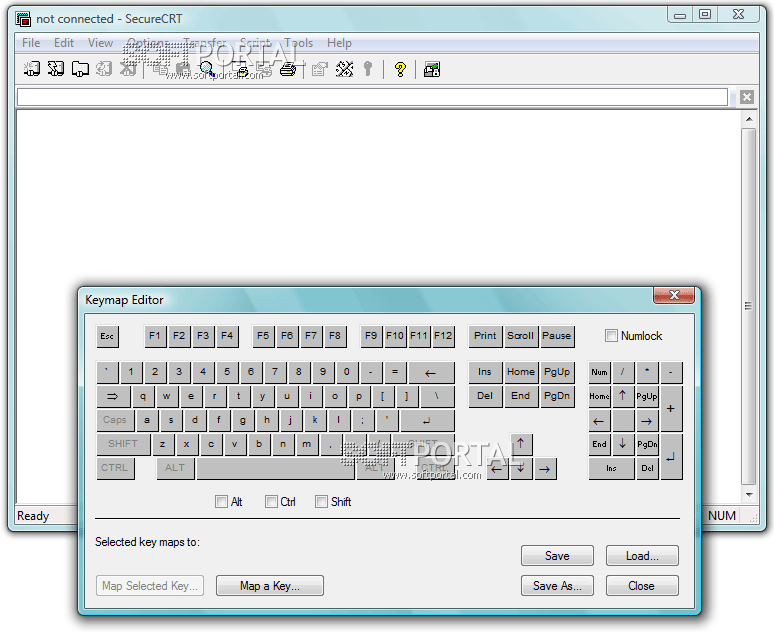Select the Del key in the navigation cluster
This screenshot has height=632, width=774.
(486, 396)
